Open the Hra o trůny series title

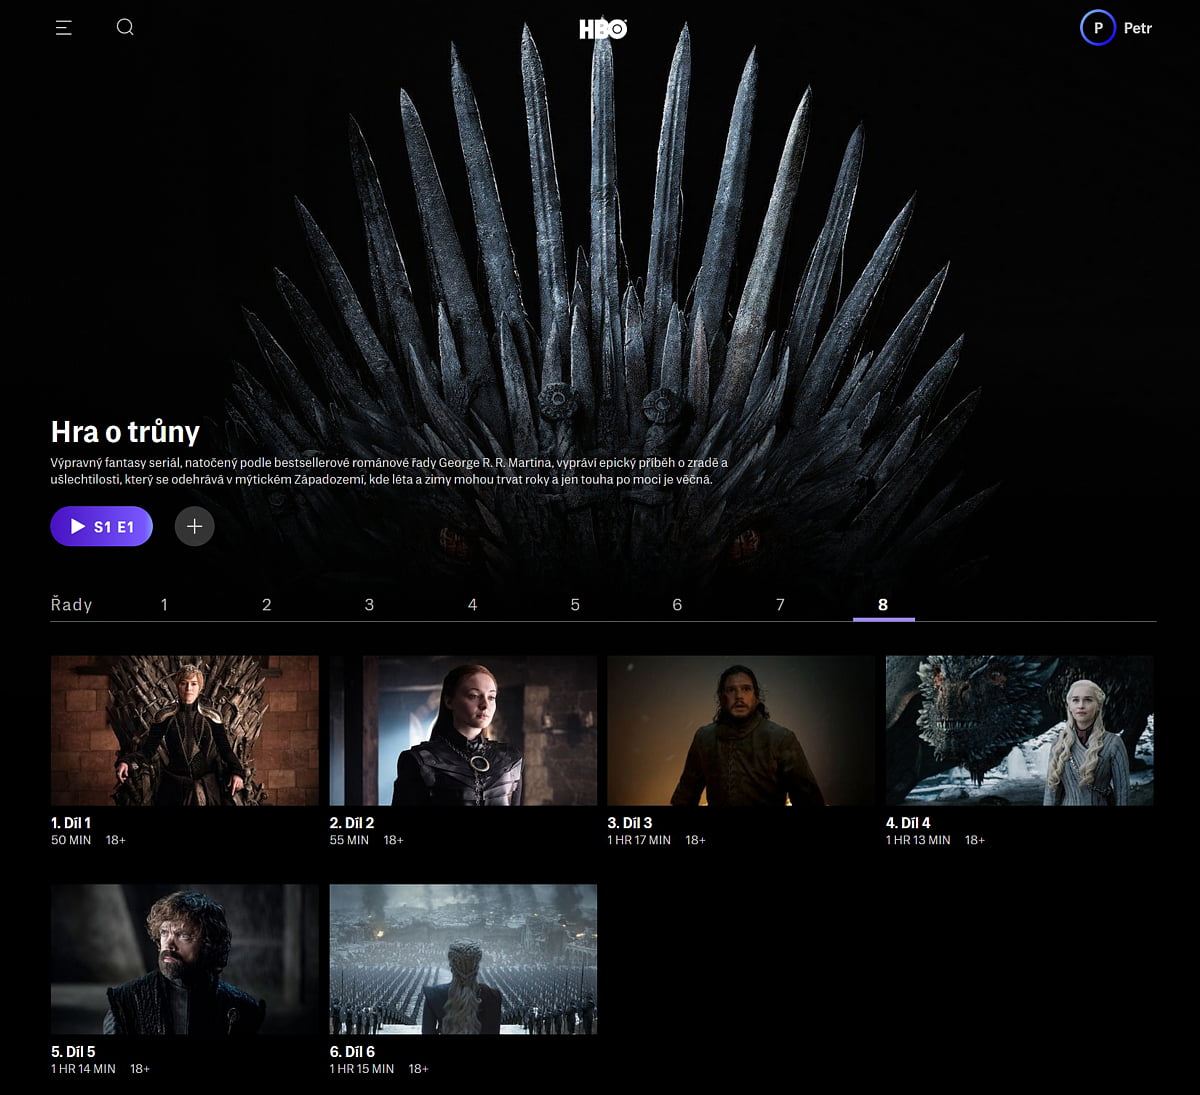[125, 432]
